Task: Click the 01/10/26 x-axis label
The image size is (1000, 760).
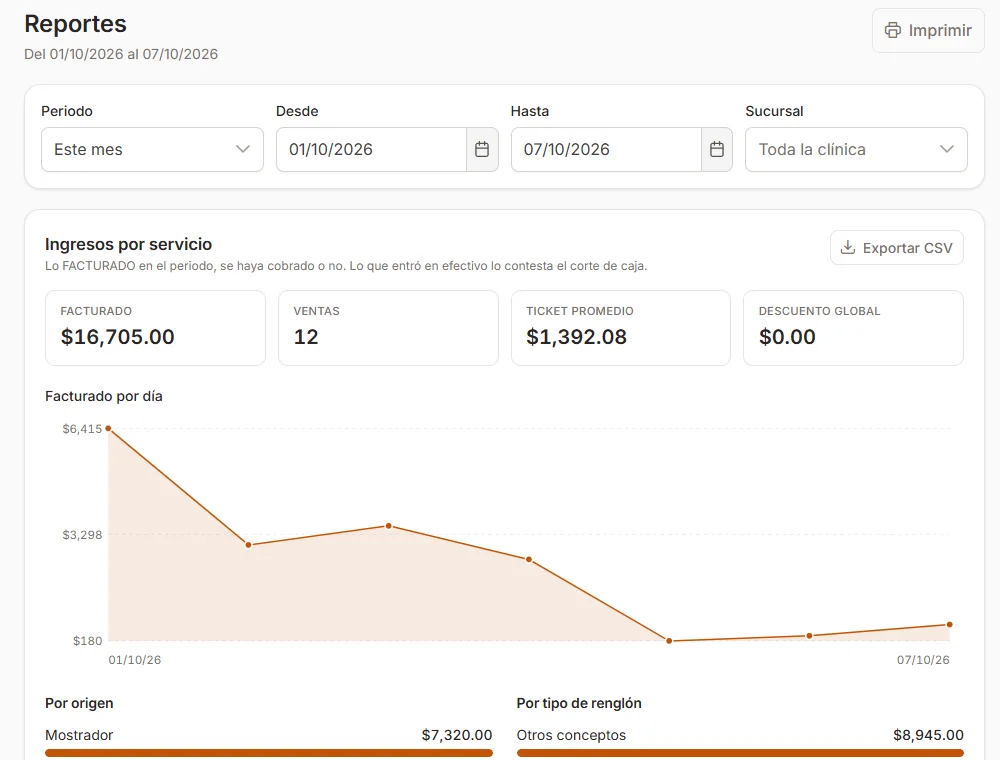Action: click(135, 660)
